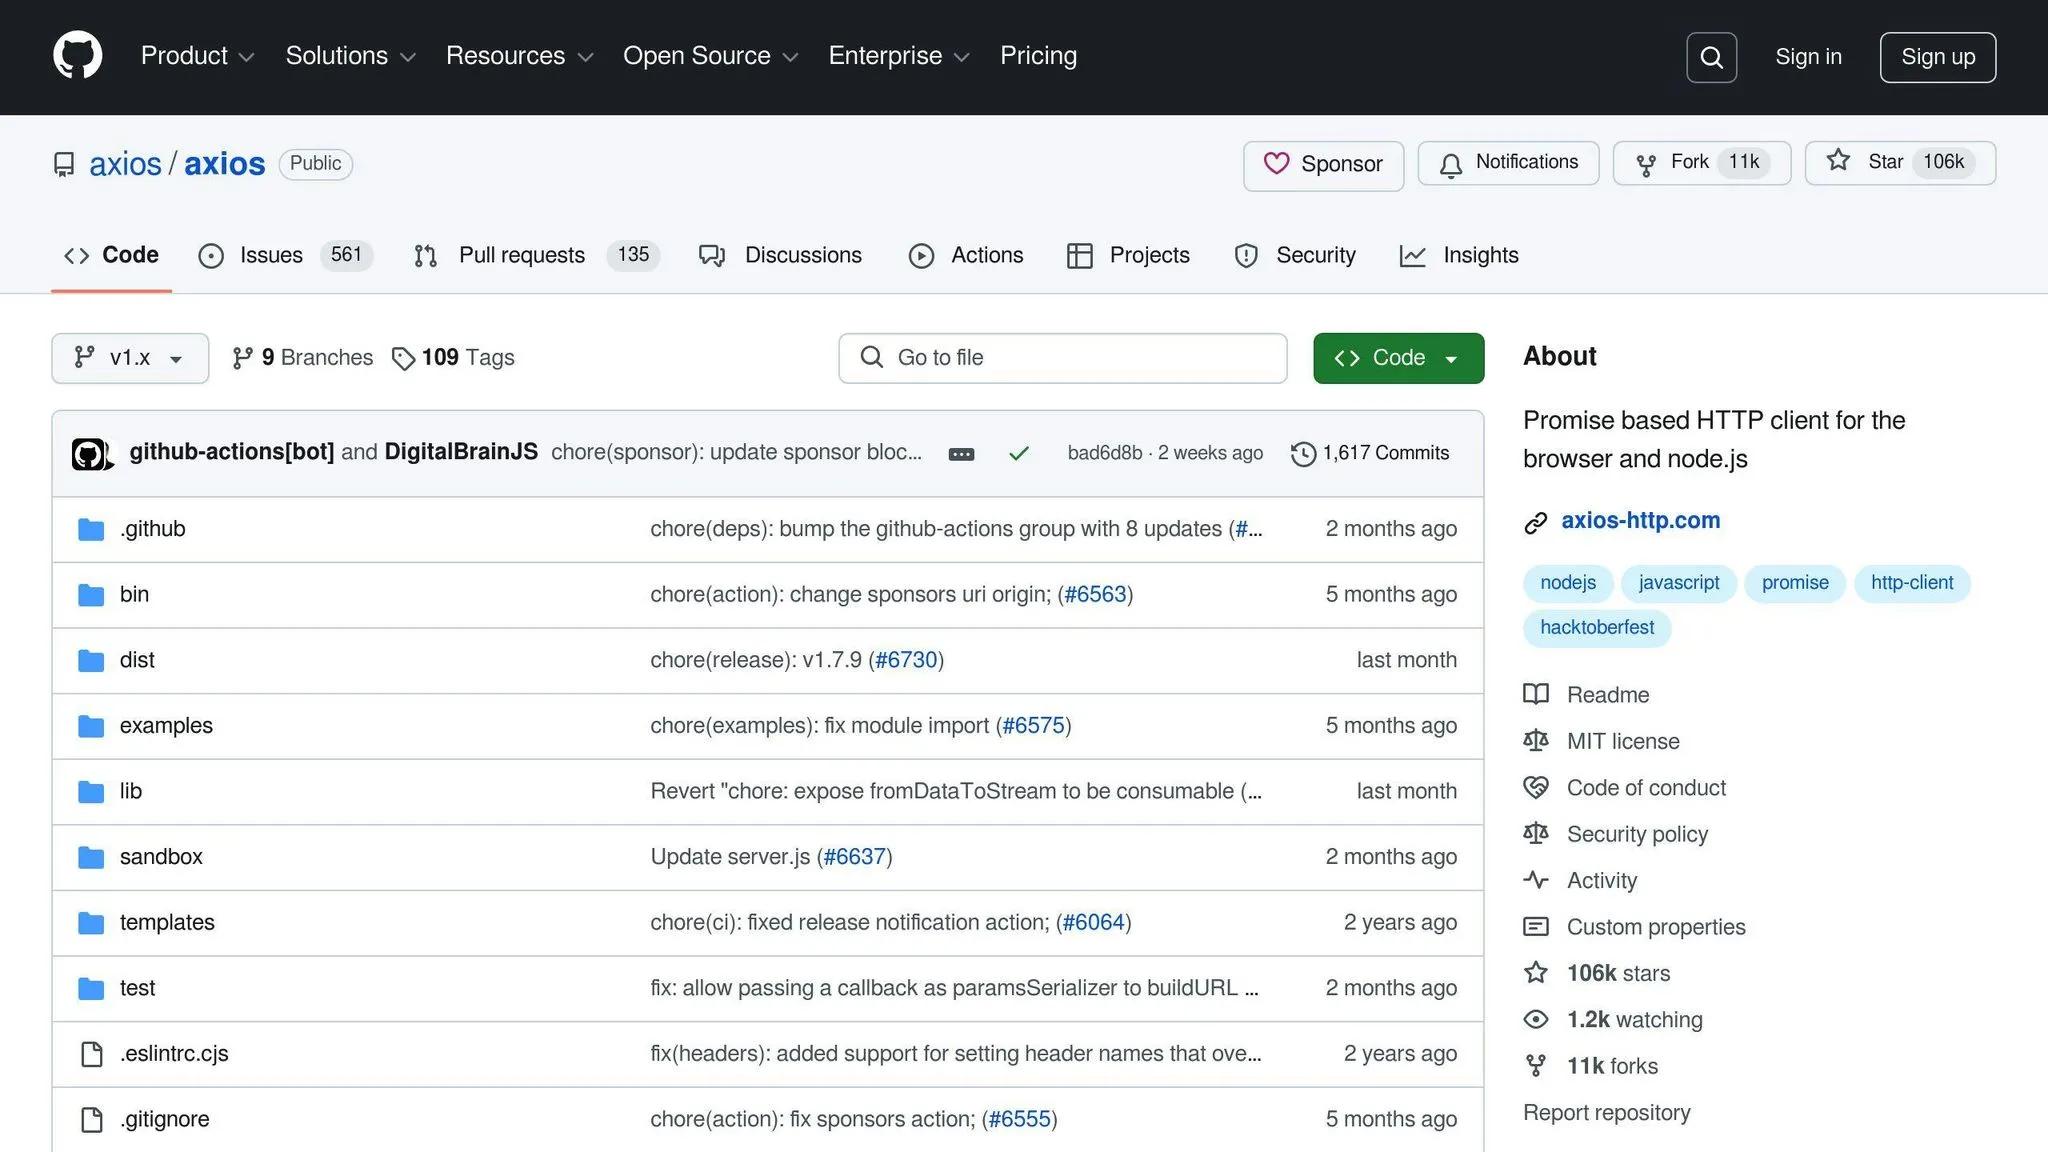The height and width of the screenshot is (1152, 2048).
Task: Open the green Code dropdown button
Action: tap(1398, 358)
